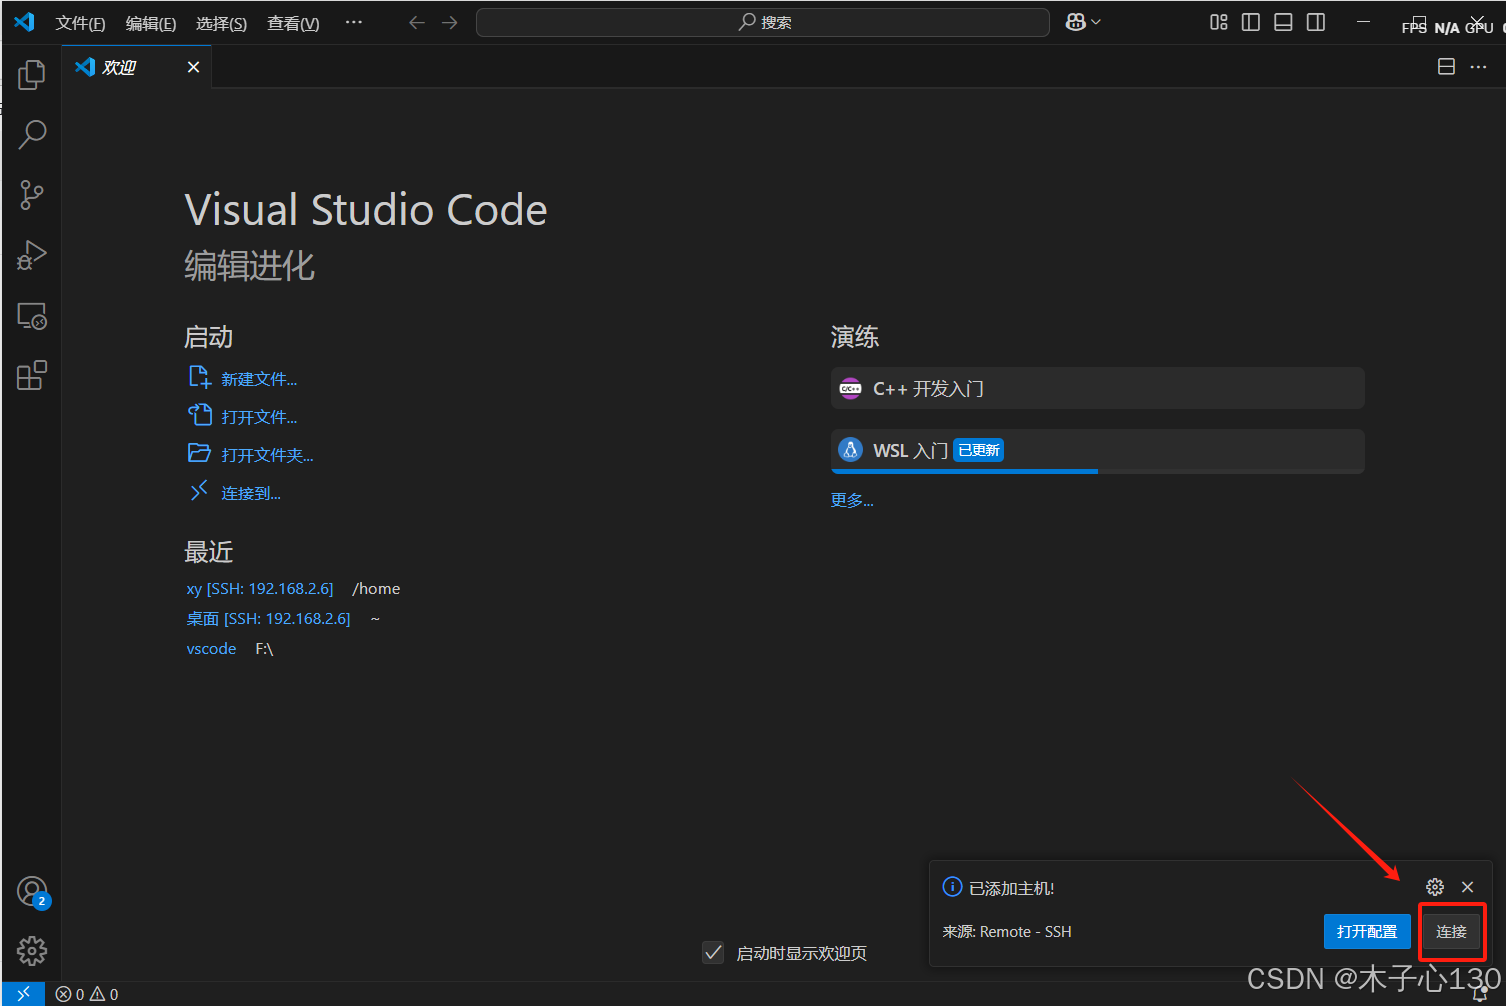This screenshot has height=1006, width=1506.
Task: Open the Search view in activity bar
Action: click(x=32, y=135)
